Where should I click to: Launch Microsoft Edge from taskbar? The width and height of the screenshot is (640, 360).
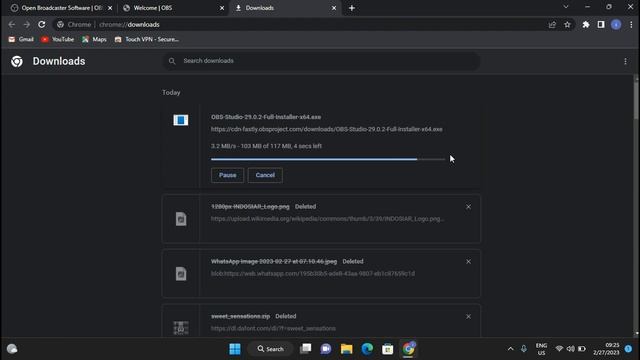coord(367,349)
